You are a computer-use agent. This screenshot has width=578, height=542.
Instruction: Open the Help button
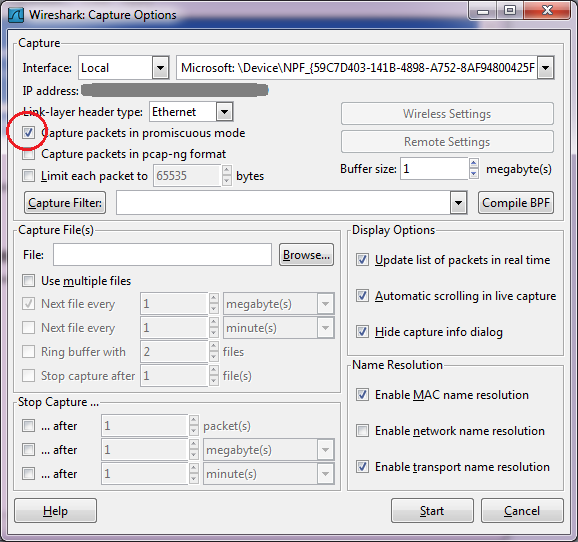click(x=55, y=511)
